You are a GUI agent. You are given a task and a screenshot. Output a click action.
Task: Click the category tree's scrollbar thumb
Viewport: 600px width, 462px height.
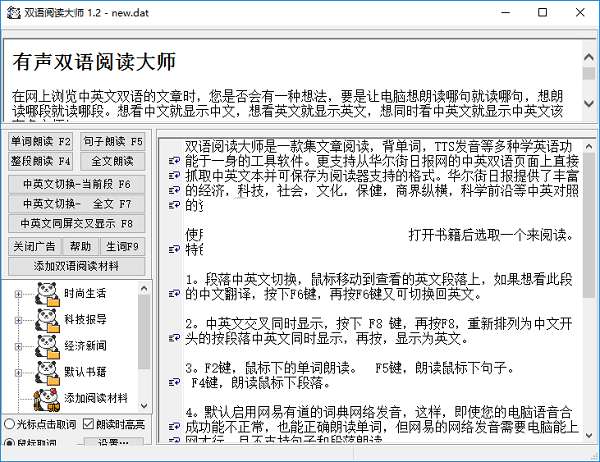pyautogui.click(x=144, y=332)
